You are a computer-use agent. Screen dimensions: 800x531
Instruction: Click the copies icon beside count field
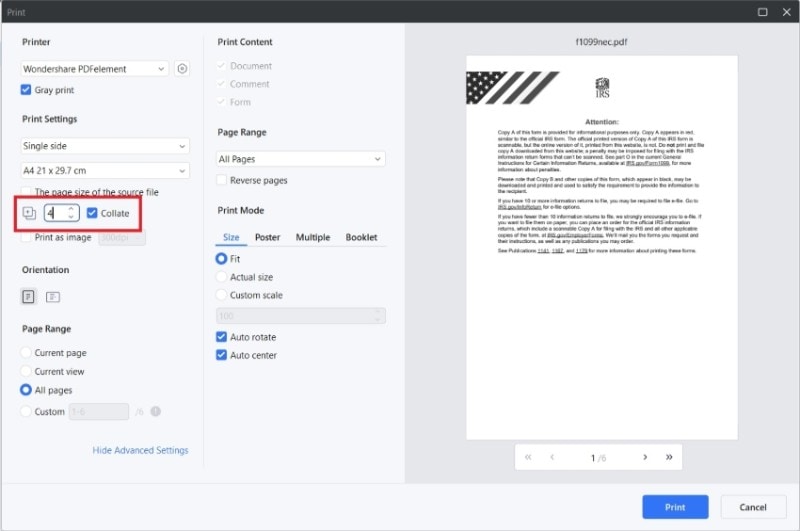[29, 213]
